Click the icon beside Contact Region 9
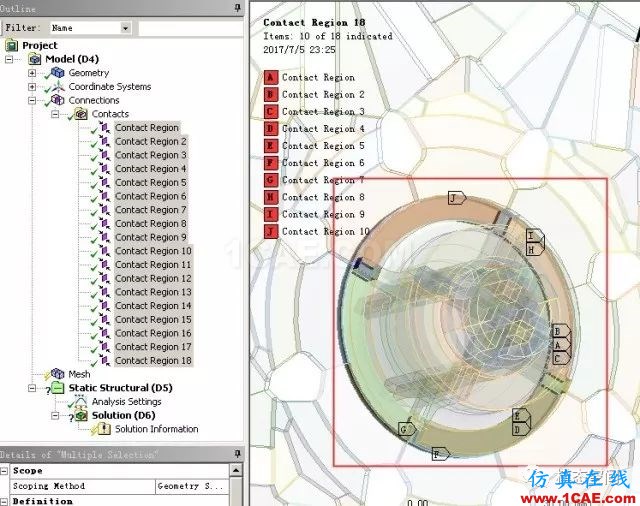Image resolution: width=640 pixels, height=506 pixels. coord(105,237)
